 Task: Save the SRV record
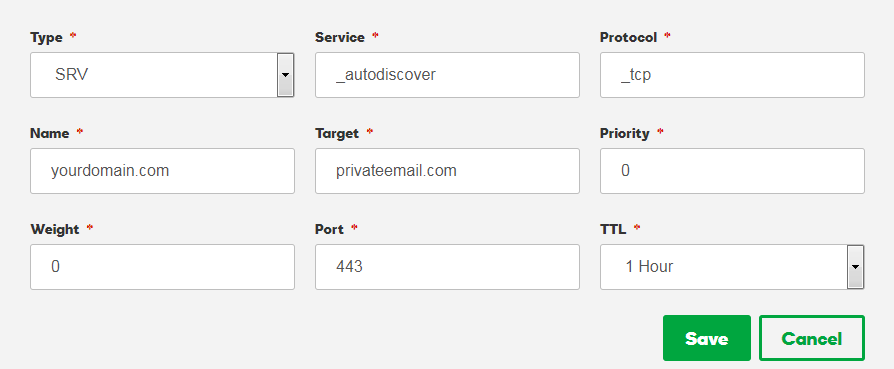(706, 338)
